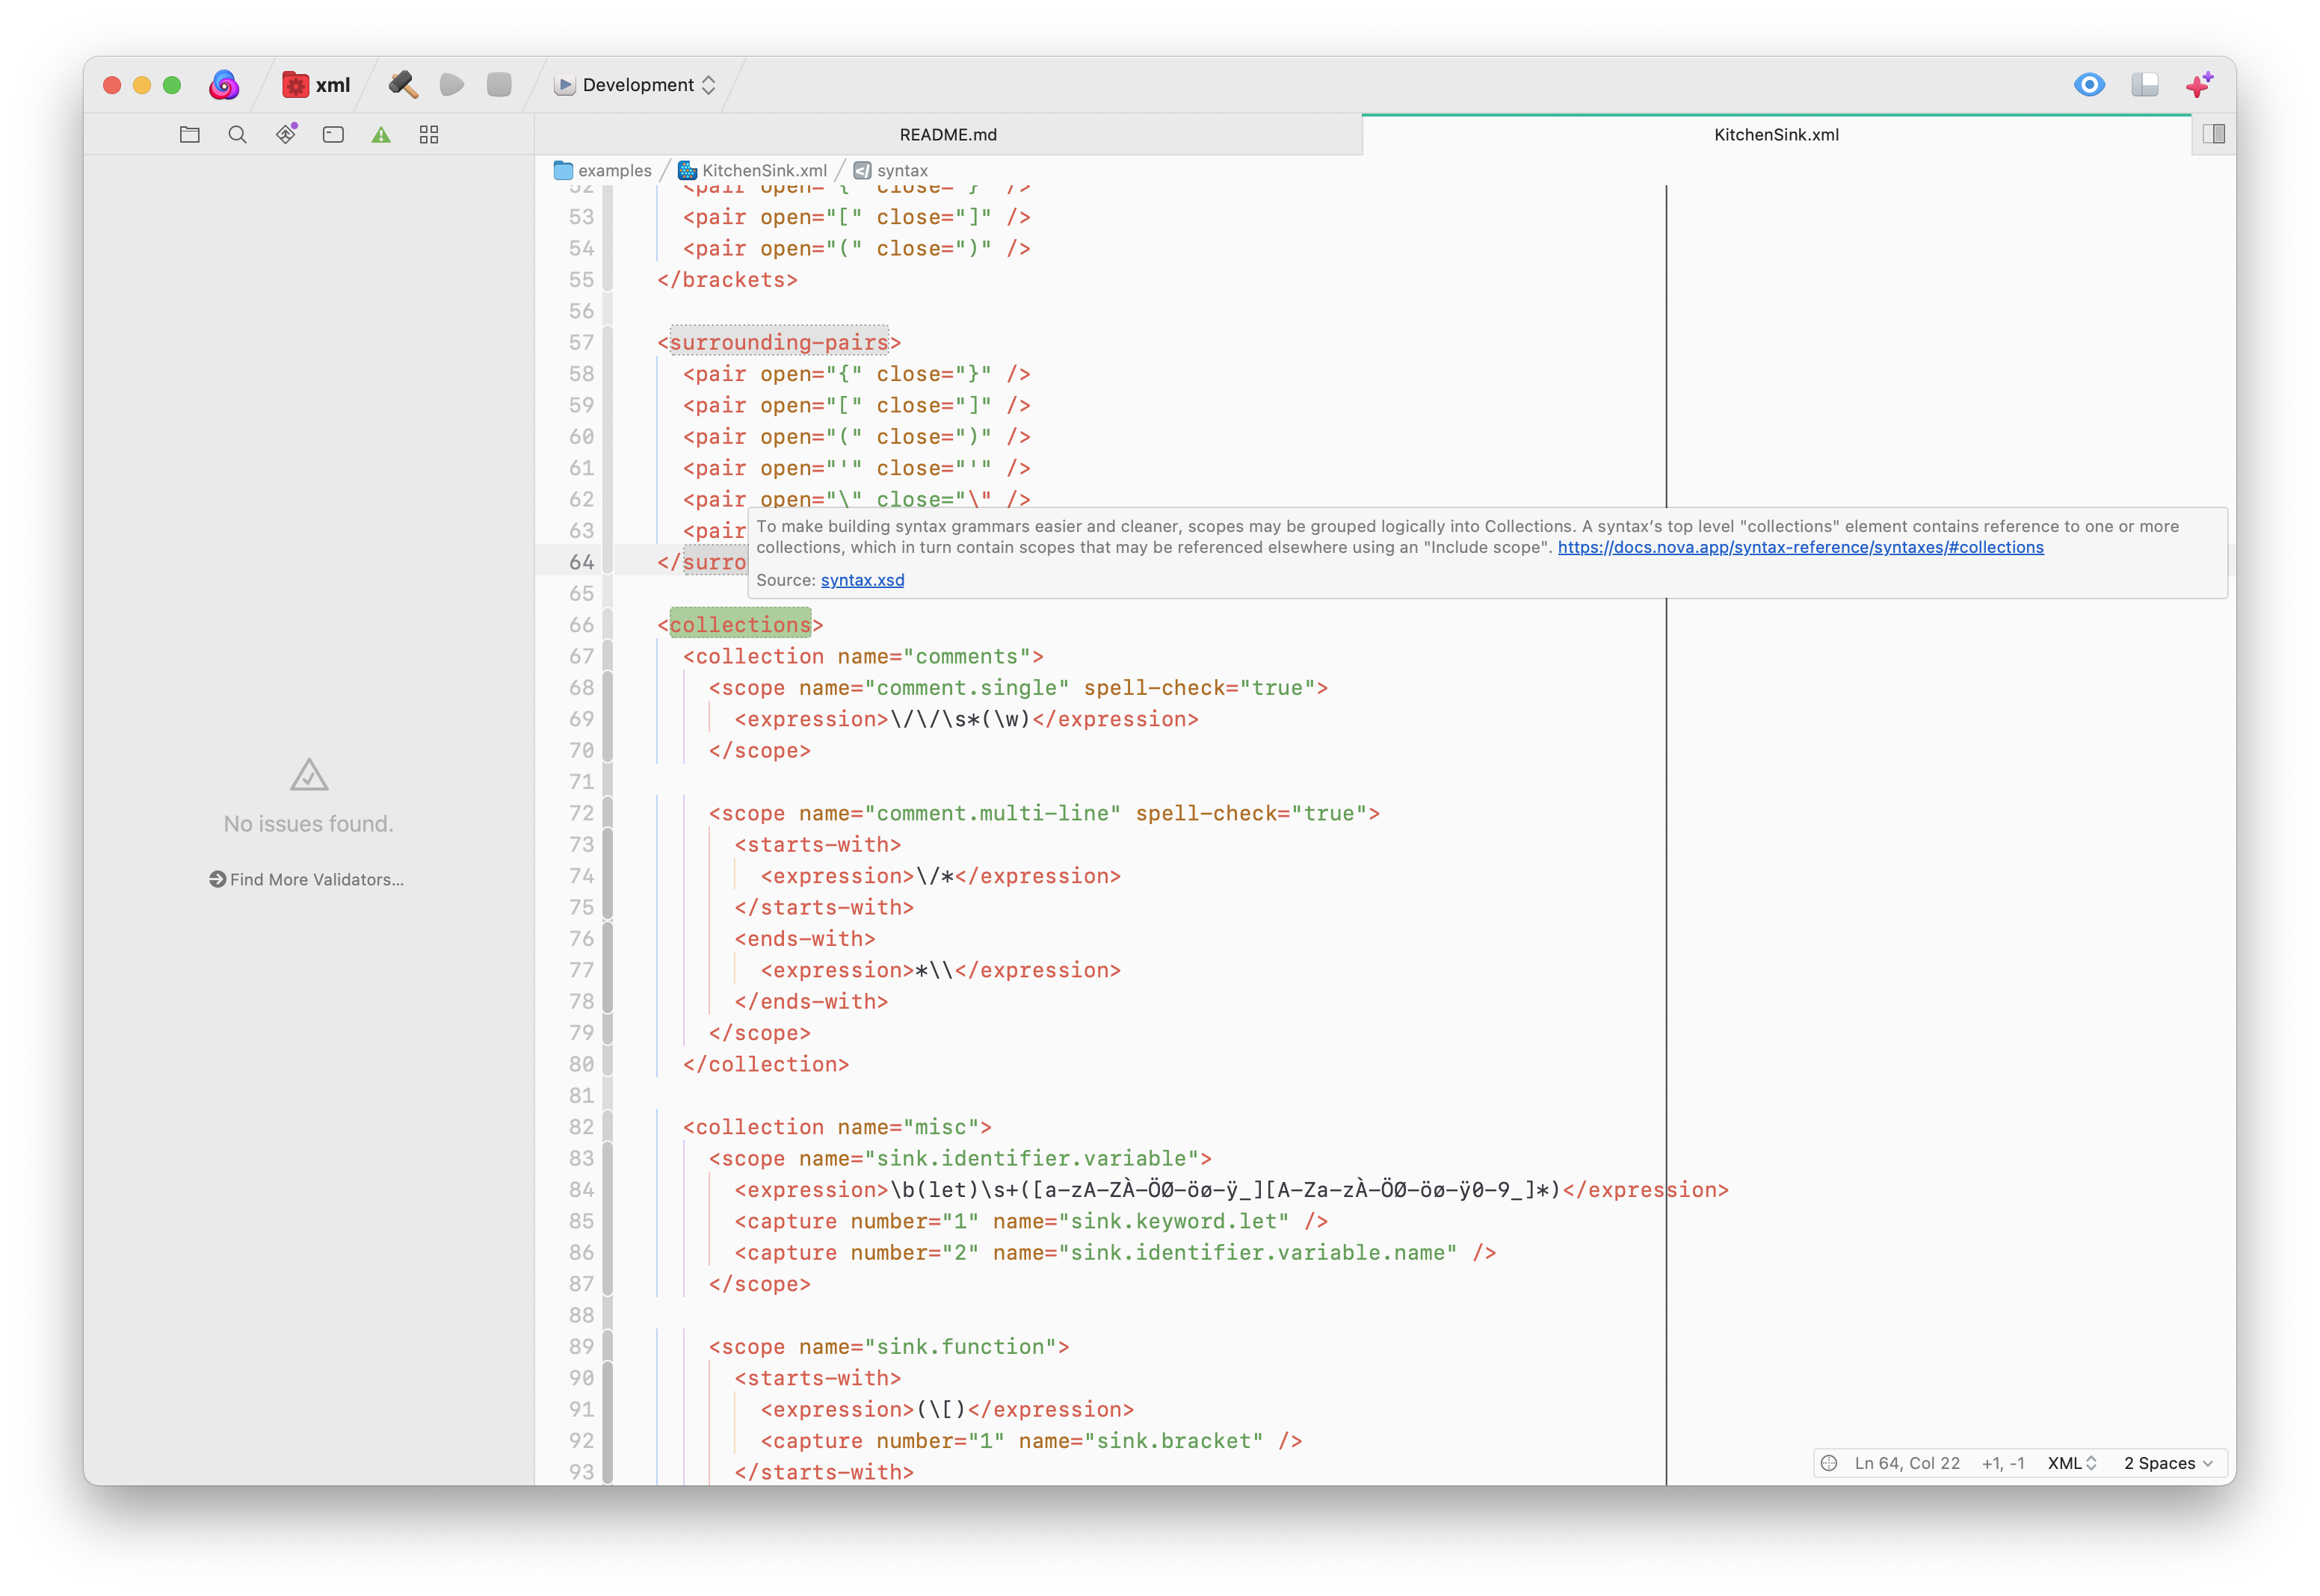Open the syntax.xsd source link
This screenshot has width=2320, height=1596.
862,580
